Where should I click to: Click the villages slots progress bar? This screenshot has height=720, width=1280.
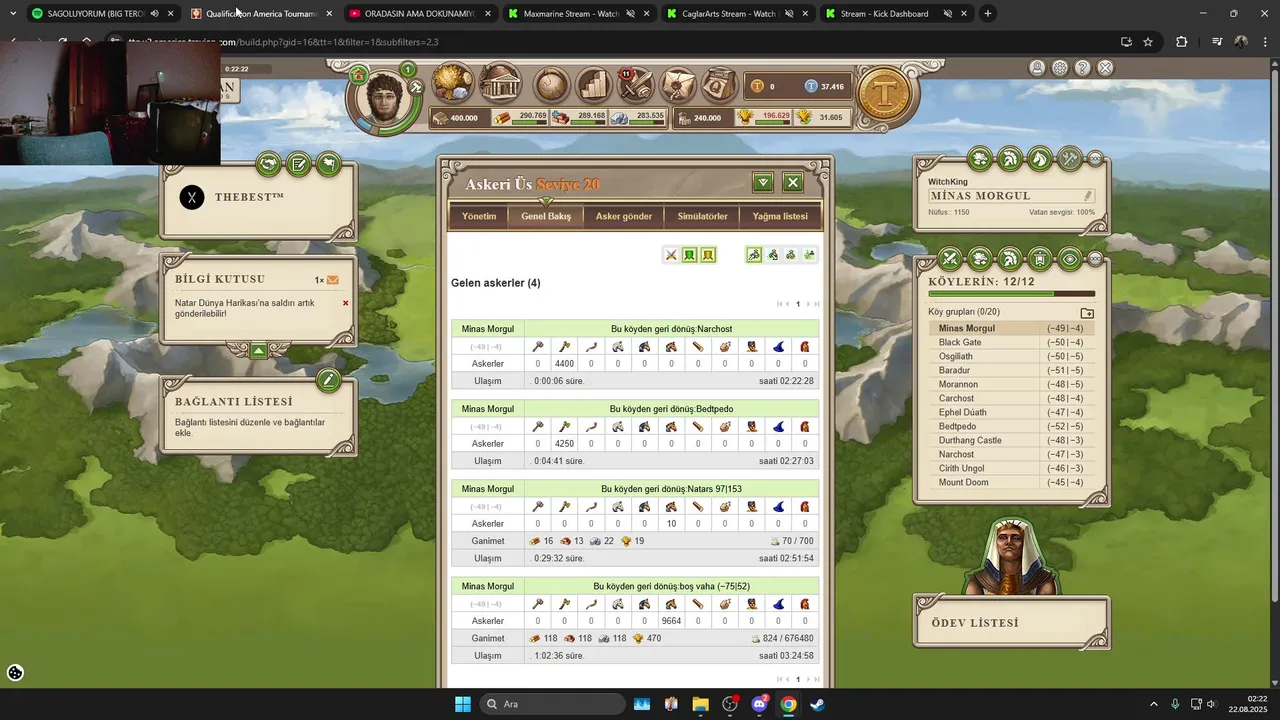pyautogui.click(x=1011, y=295)
